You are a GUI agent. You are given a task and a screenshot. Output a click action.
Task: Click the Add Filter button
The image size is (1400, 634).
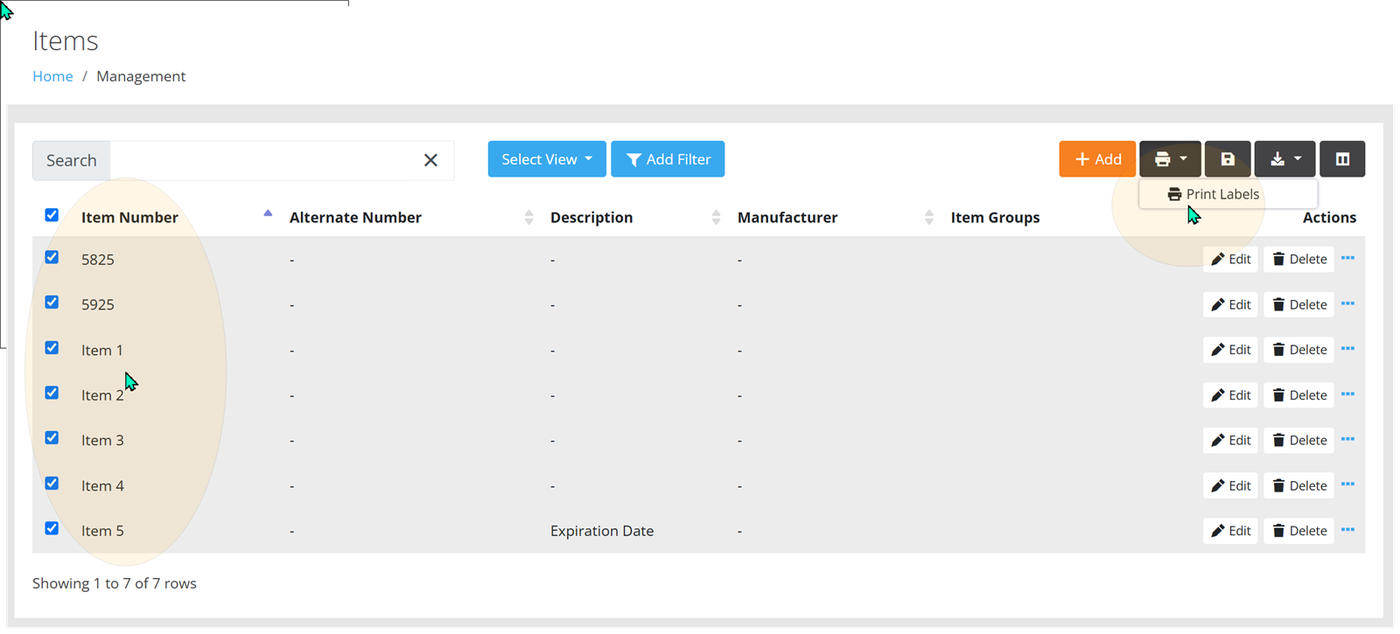tap(668, 159)
